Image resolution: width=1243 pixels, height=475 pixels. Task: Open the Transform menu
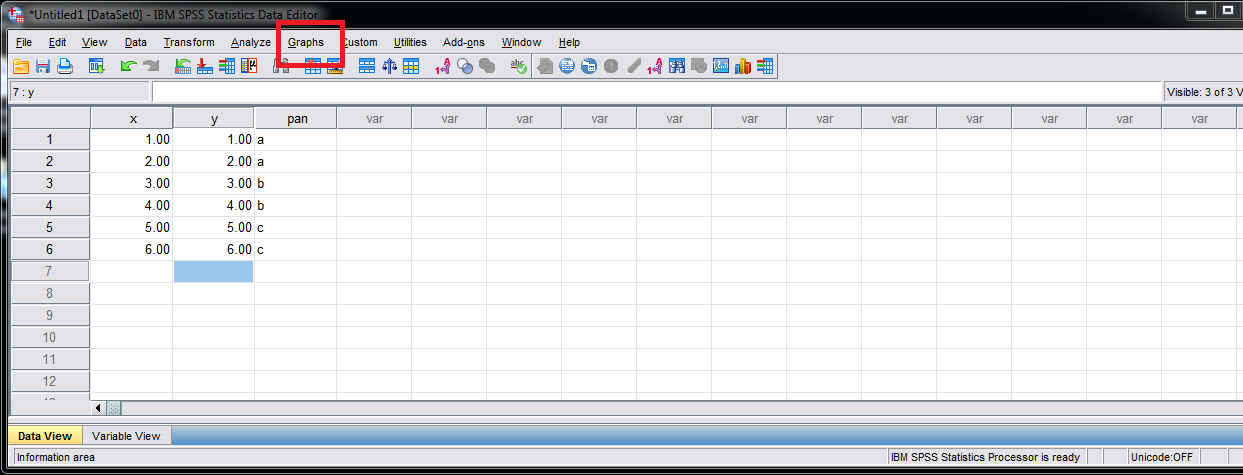[x=189, y=42]
